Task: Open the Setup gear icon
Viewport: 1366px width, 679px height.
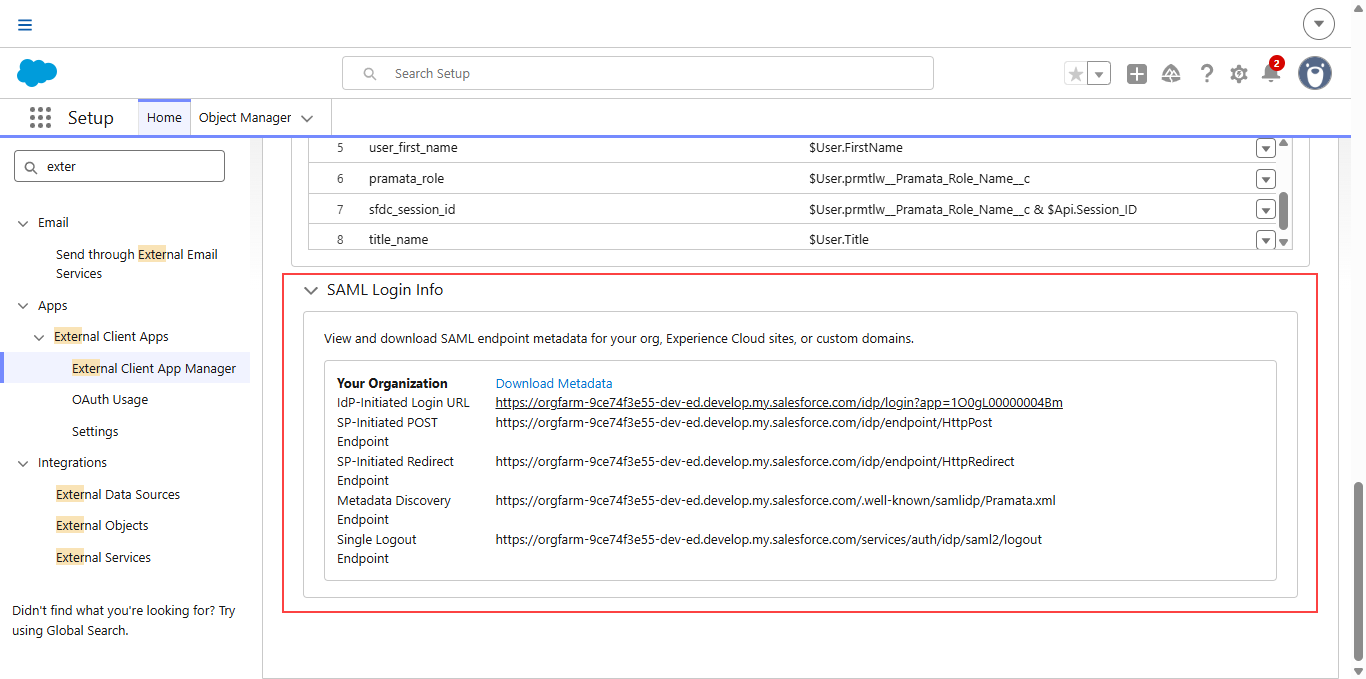Action: click(1239, 73)
